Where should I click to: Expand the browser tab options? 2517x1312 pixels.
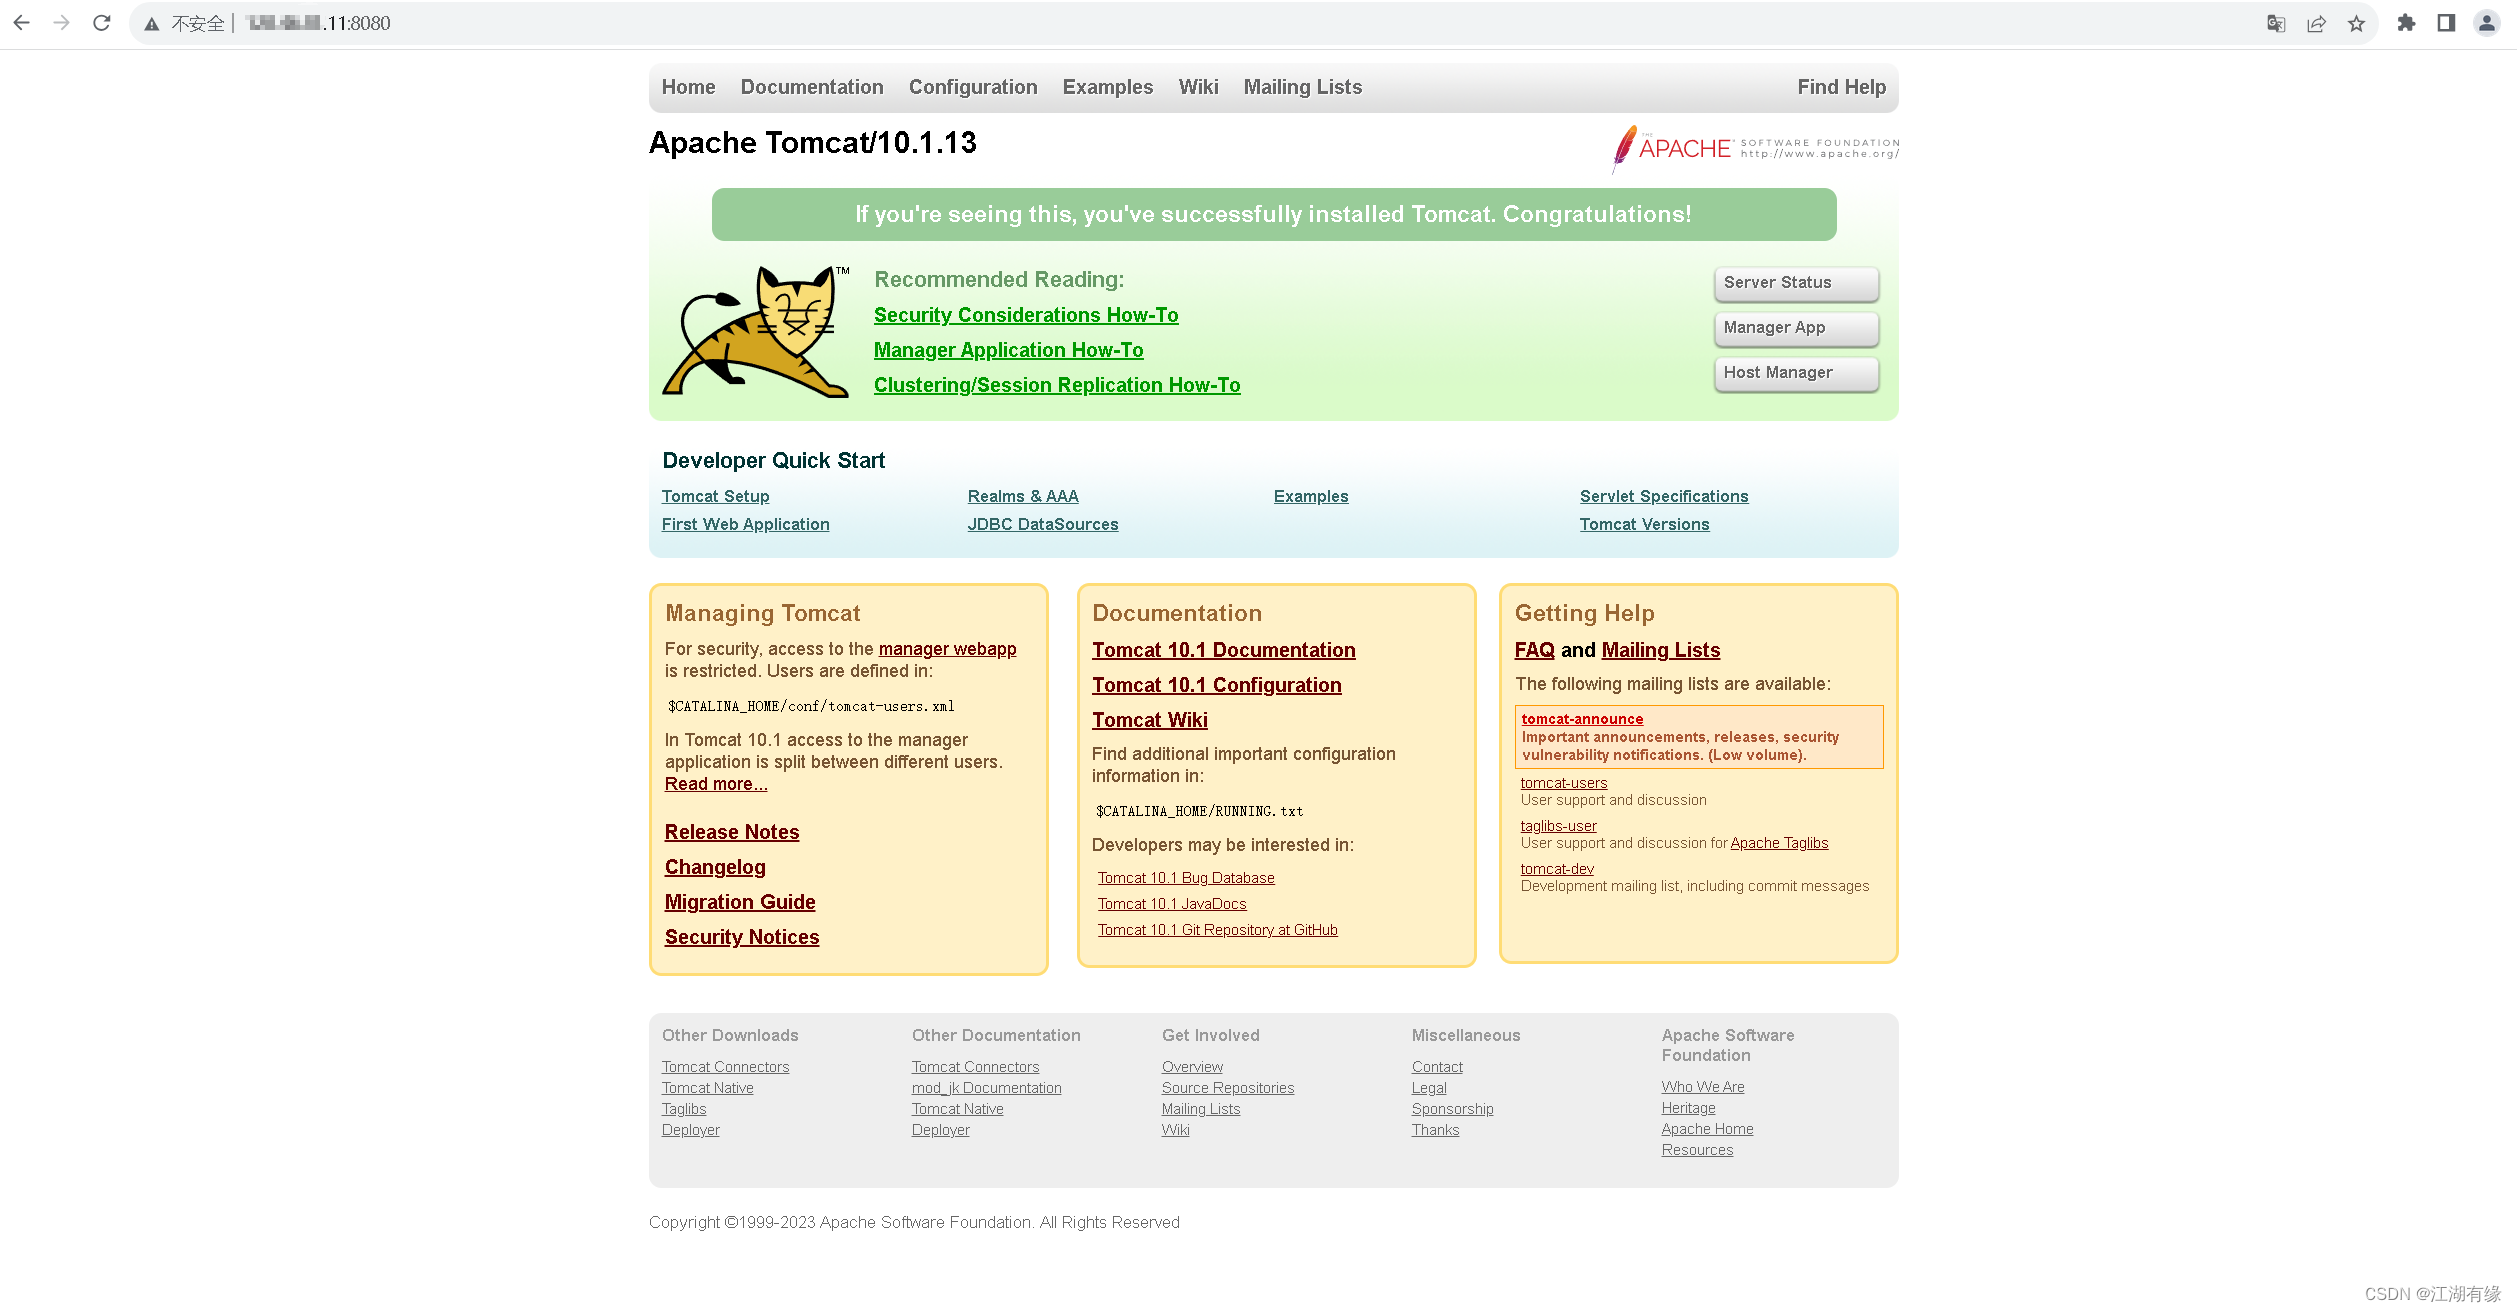(x=2444, y=22)
